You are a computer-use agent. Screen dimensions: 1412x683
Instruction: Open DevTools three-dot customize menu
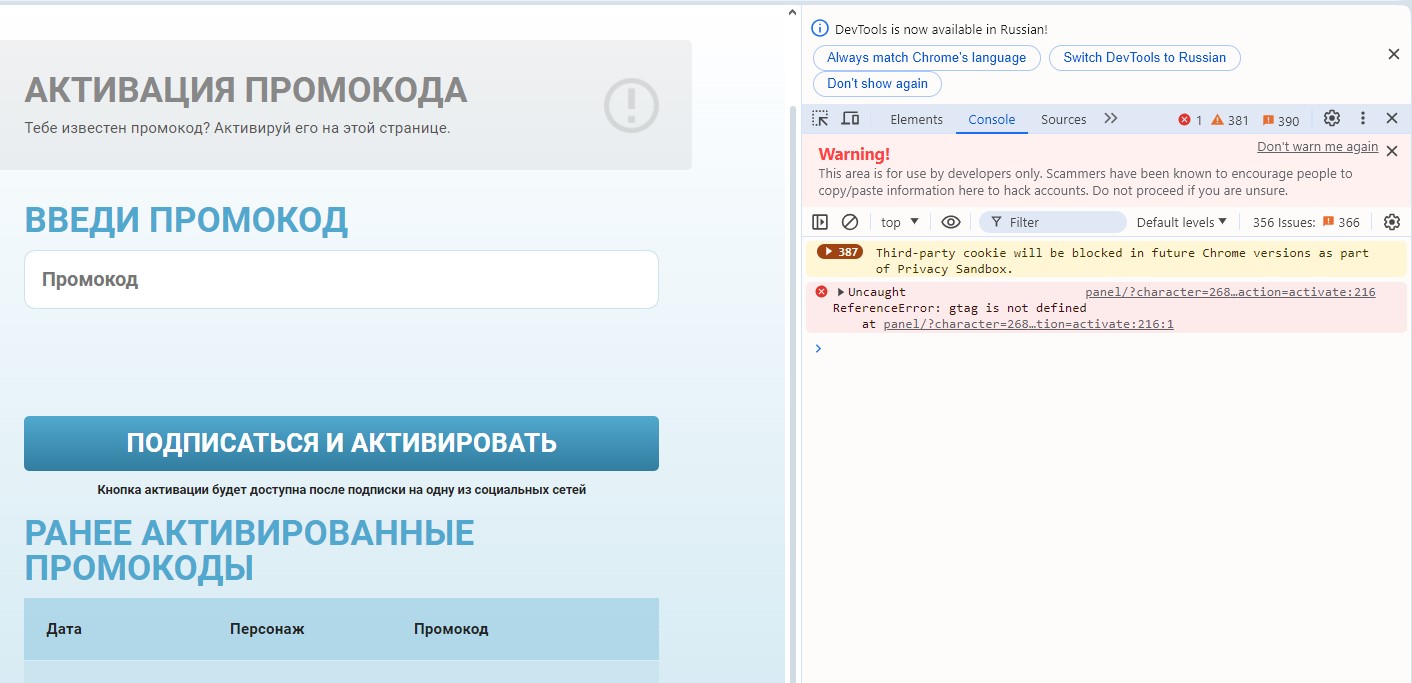click(1362, 119)
